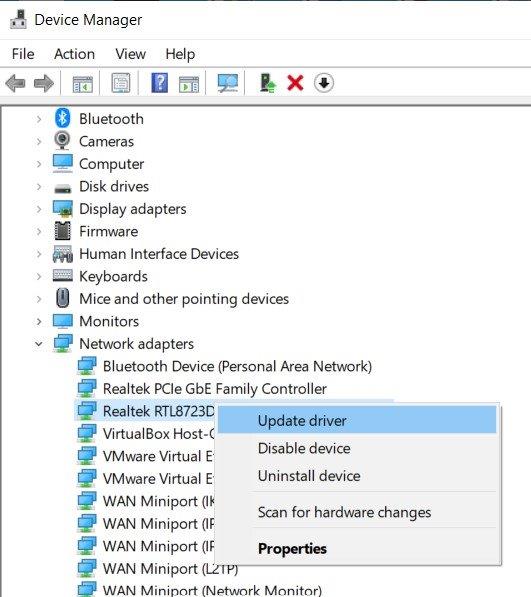
Task: Open the View menu
Action: pyautogui.click(x=131, y=54)
